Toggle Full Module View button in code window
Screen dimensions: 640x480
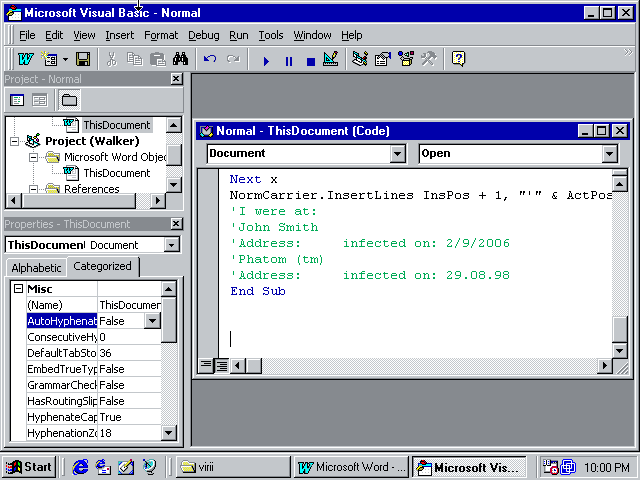(221, 365)
